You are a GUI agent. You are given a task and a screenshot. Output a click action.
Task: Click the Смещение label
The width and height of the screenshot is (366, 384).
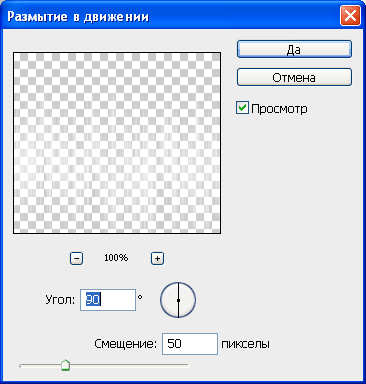click(x=125, y=344)
